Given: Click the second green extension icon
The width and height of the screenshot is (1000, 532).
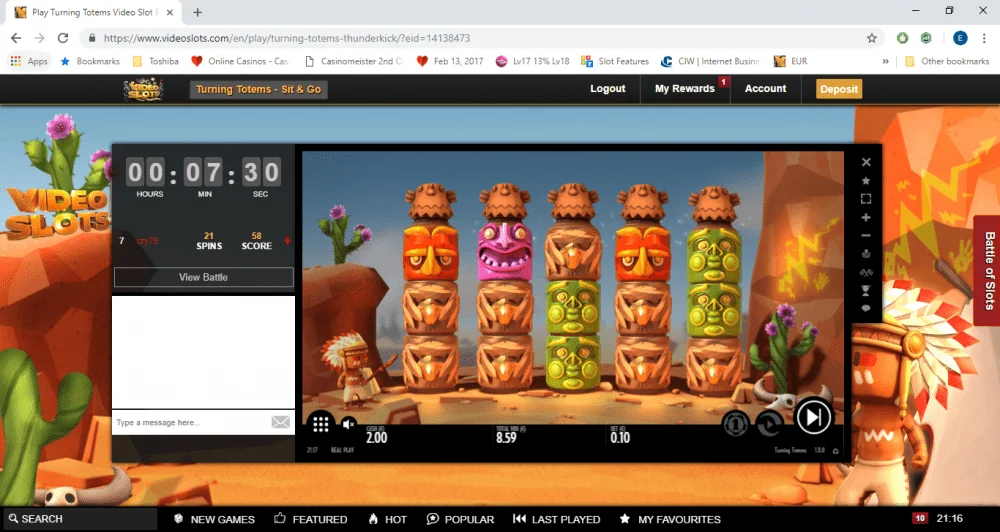Looking at the screenshot, I should point(926,38).
